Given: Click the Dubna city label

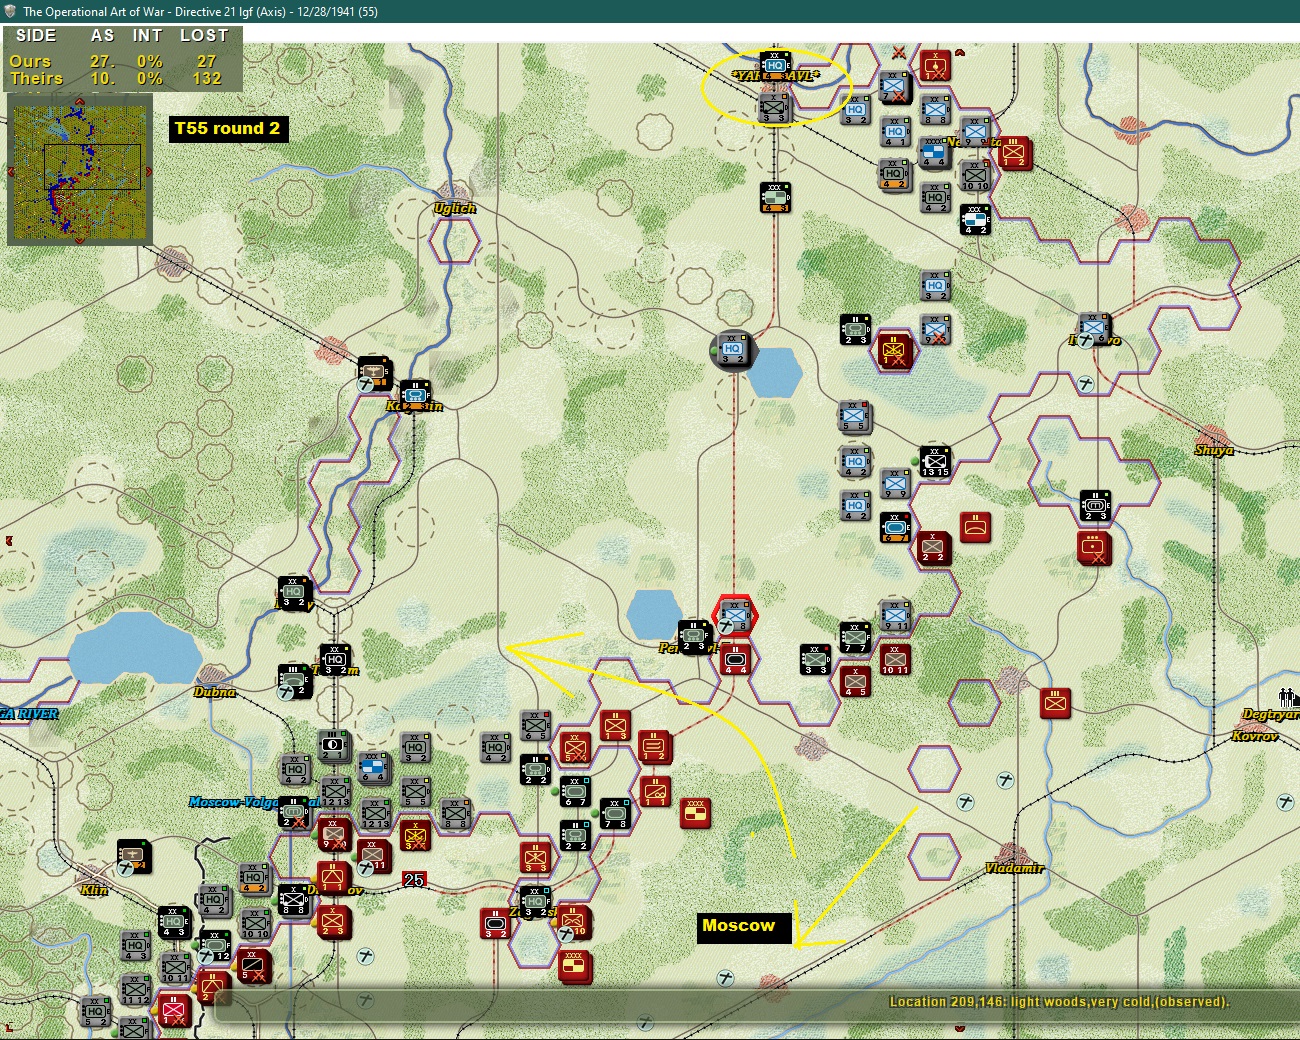Looking at the screenshot, I should [x=214, y=692].
